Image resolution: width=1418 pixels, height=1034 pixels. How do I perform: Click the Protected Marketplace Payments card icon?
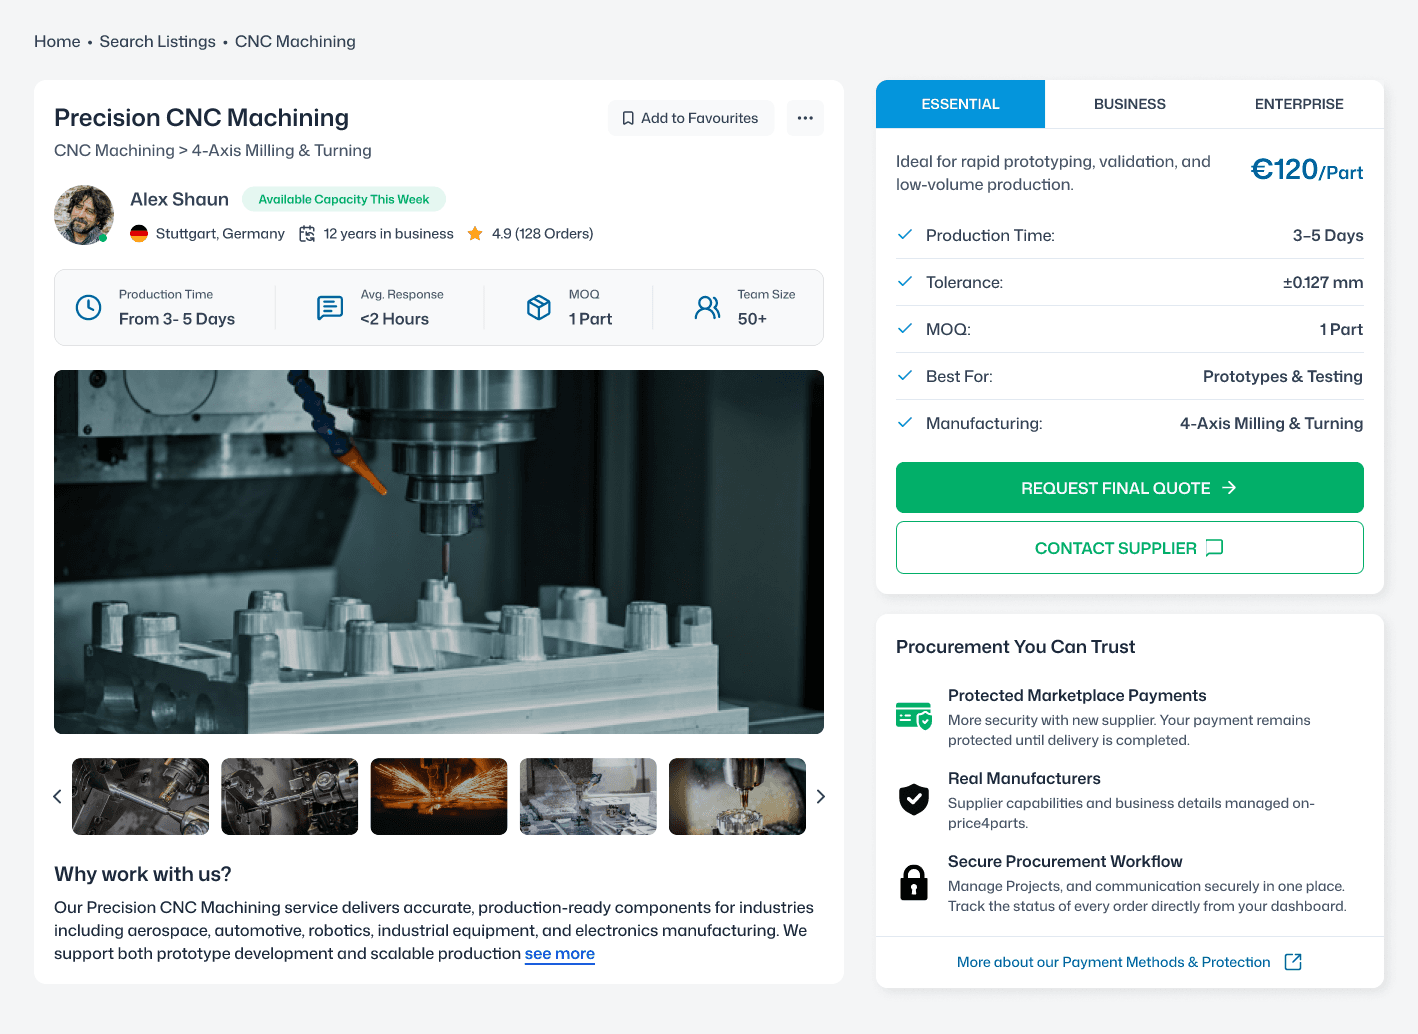914,716
